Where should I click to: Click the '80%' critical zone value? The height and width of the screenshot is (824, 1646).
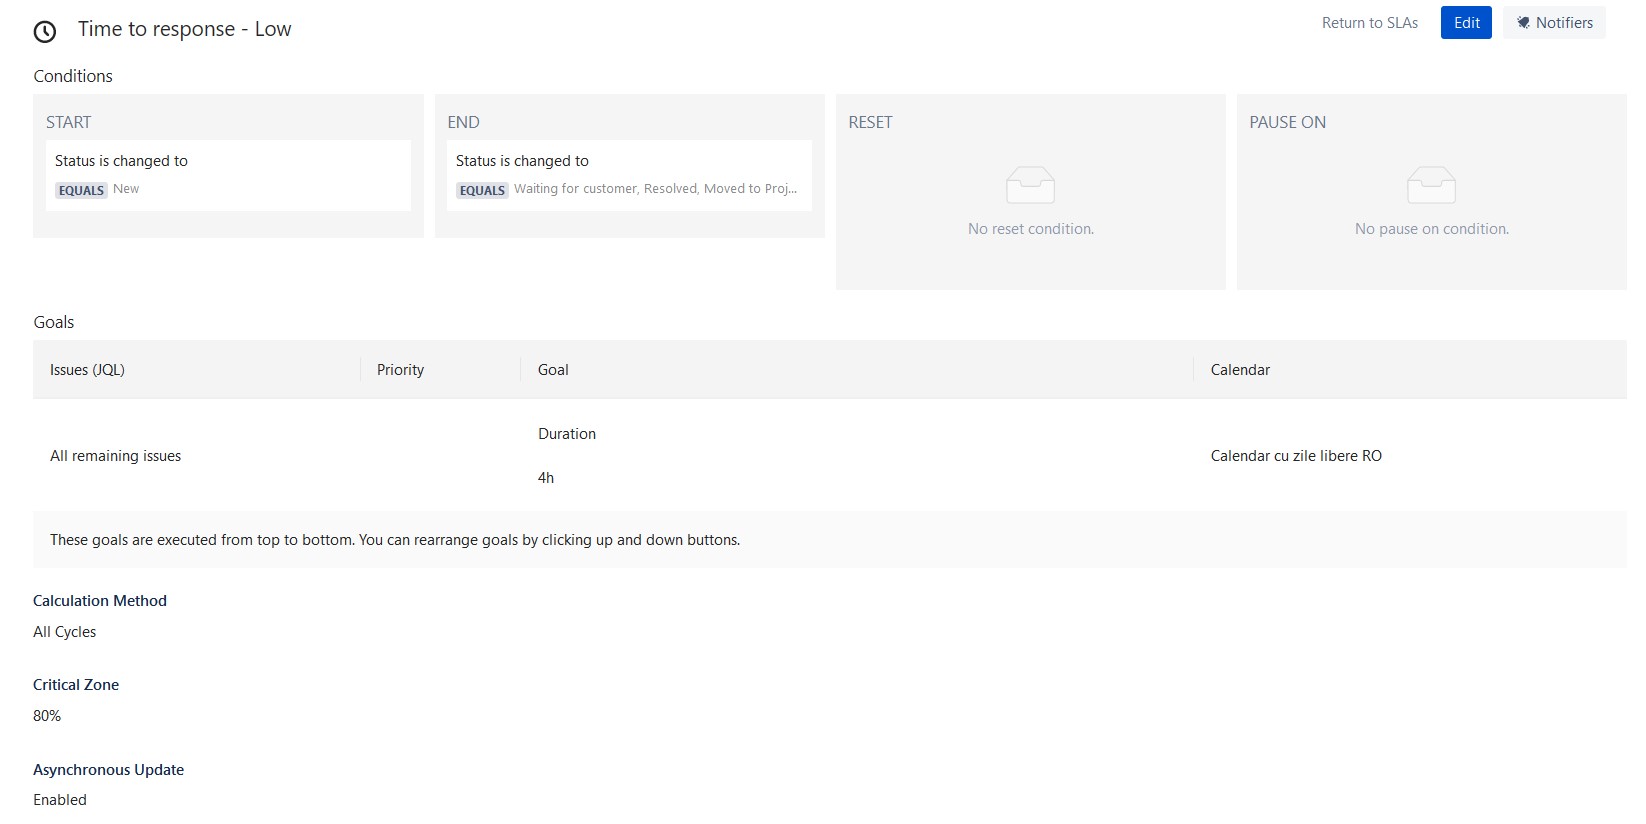click(x=47, y=715)
